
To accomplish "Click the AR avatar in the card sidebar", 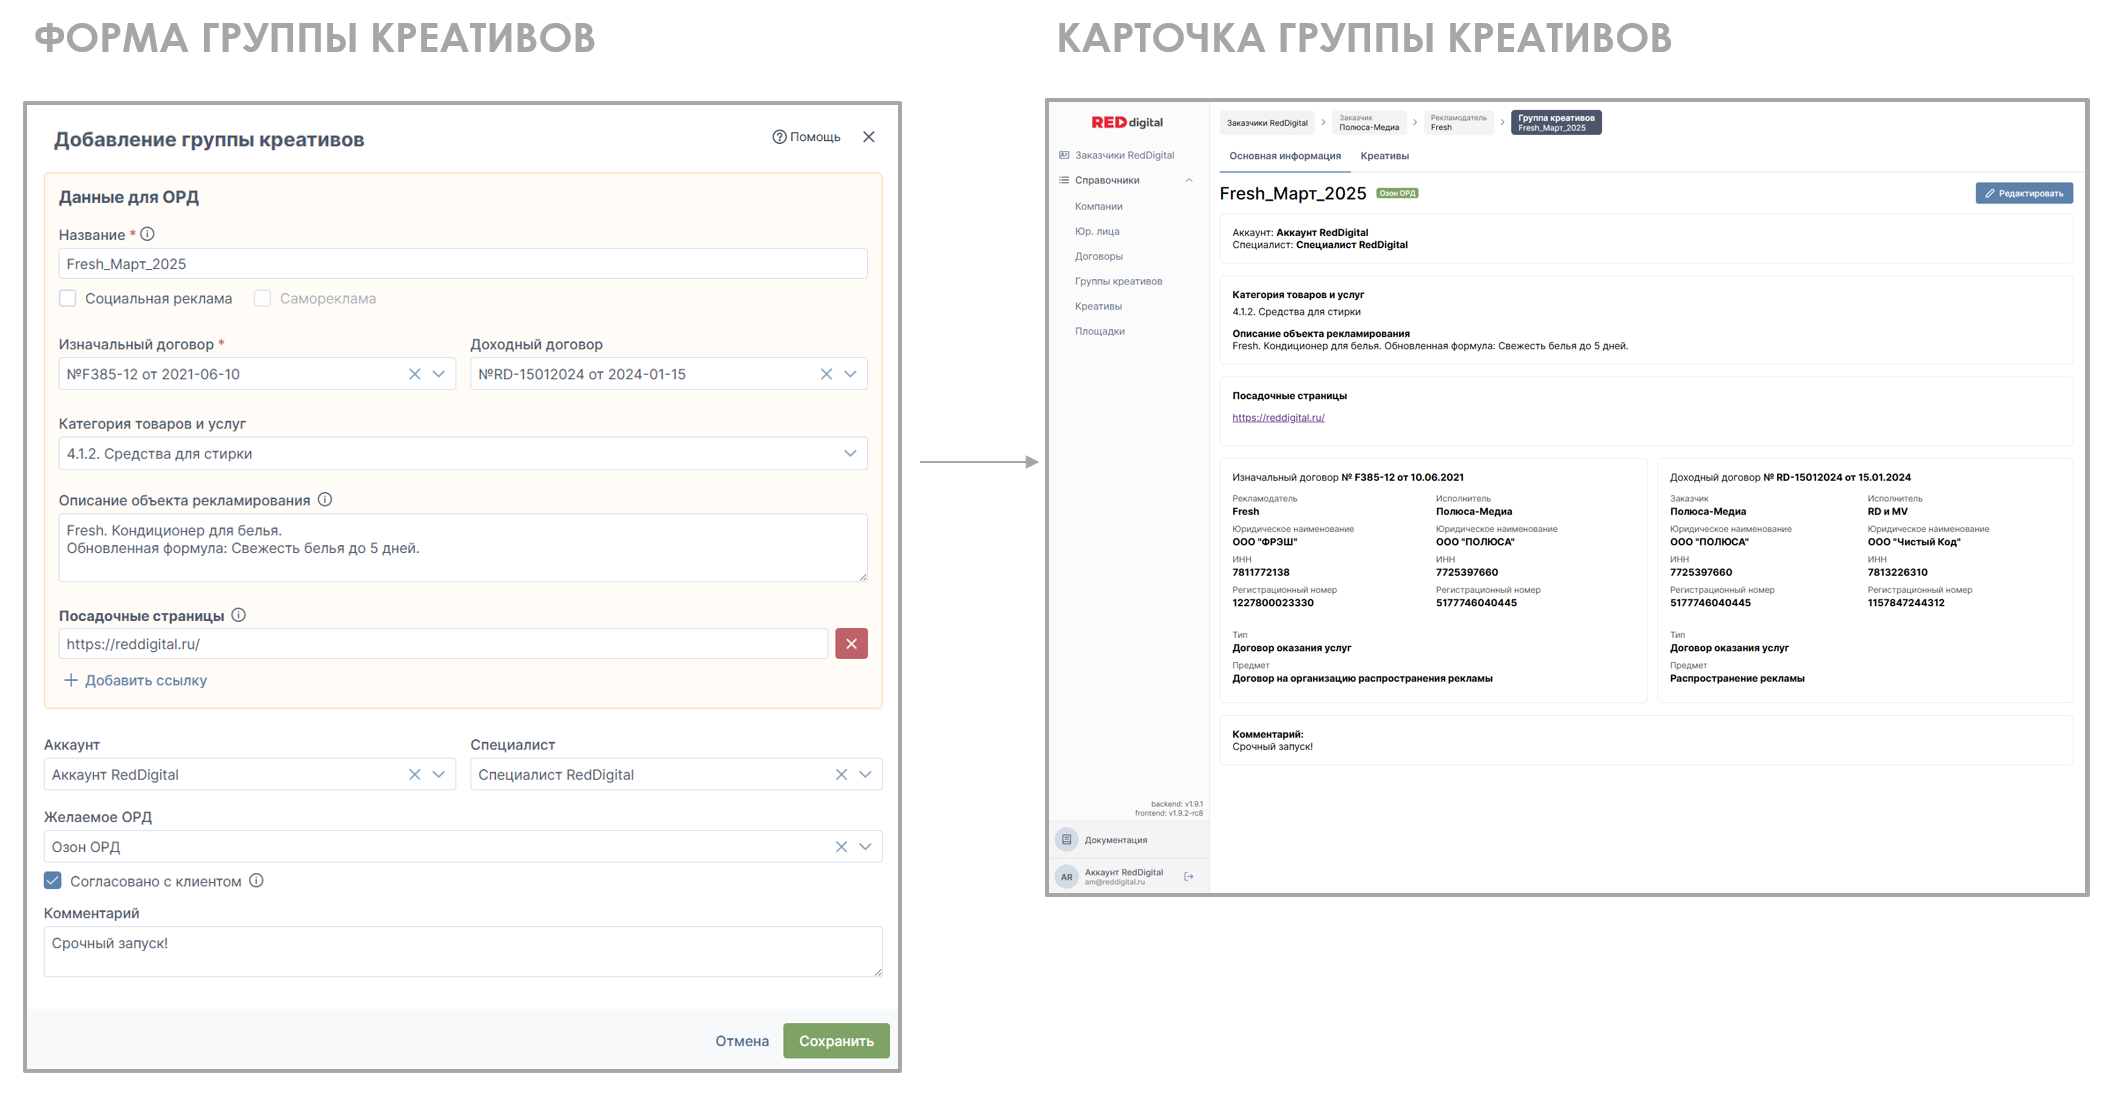I will pyautogui.click(x=1067, y=877).
